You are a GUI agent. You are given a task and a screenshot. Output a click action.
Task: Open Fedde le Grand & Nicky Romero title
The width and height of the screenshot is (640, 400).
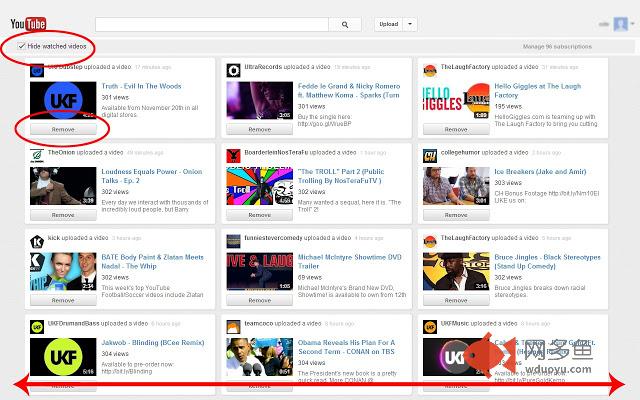pyautogui.click(x=349, y=91)
